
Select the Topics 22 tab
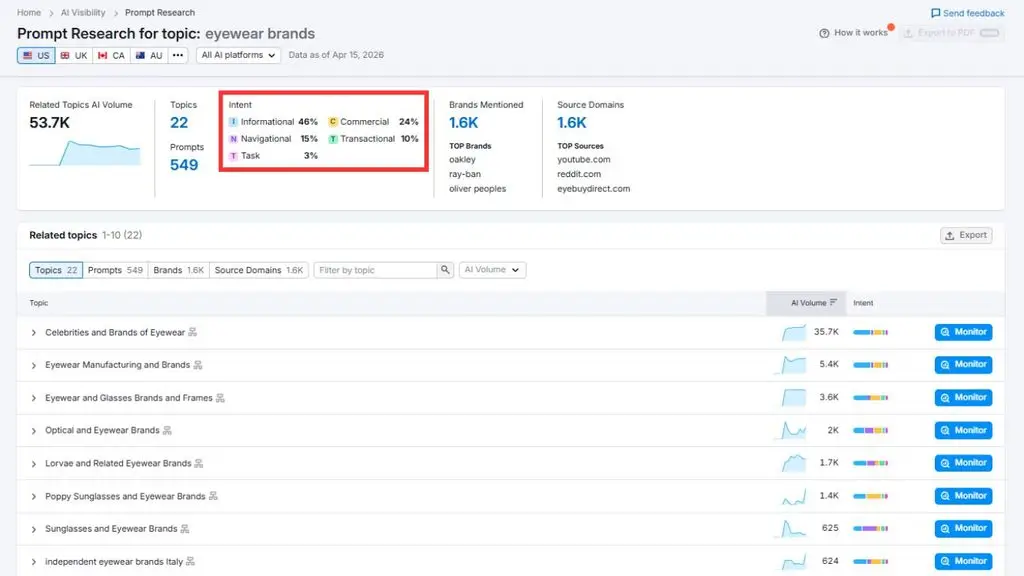pyautogui.click(x=56, y=270)
